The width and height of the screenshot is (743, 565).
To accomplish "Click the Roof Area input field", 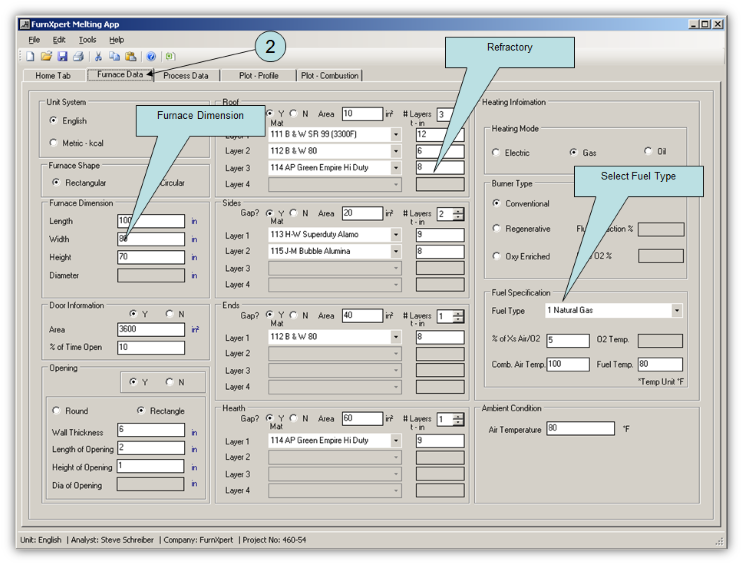I will point(362,114).
